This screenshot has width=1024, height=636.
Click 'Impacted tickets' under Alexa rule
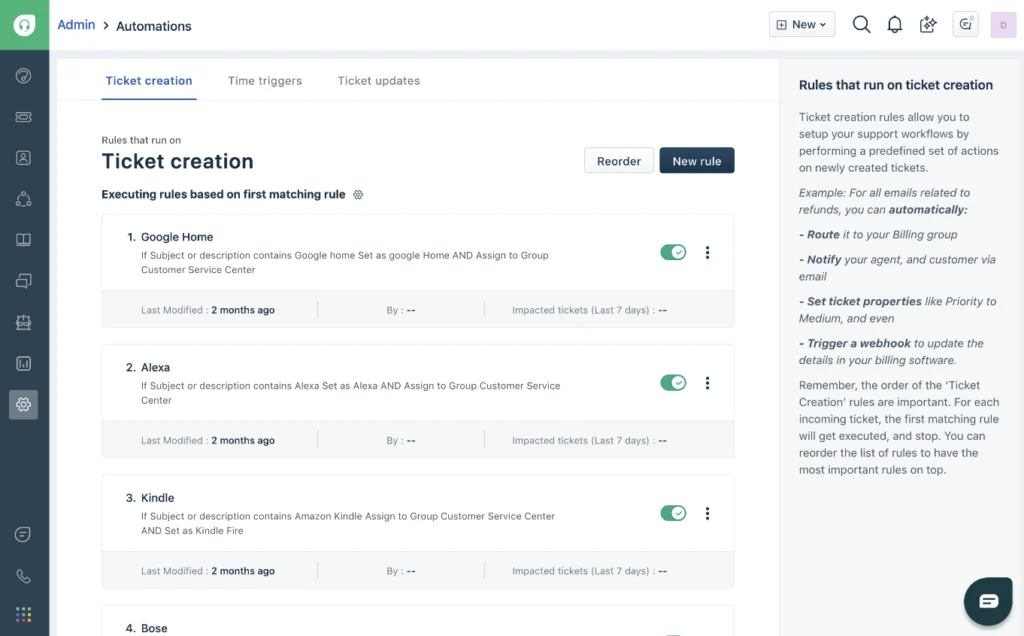coord(590,441)
